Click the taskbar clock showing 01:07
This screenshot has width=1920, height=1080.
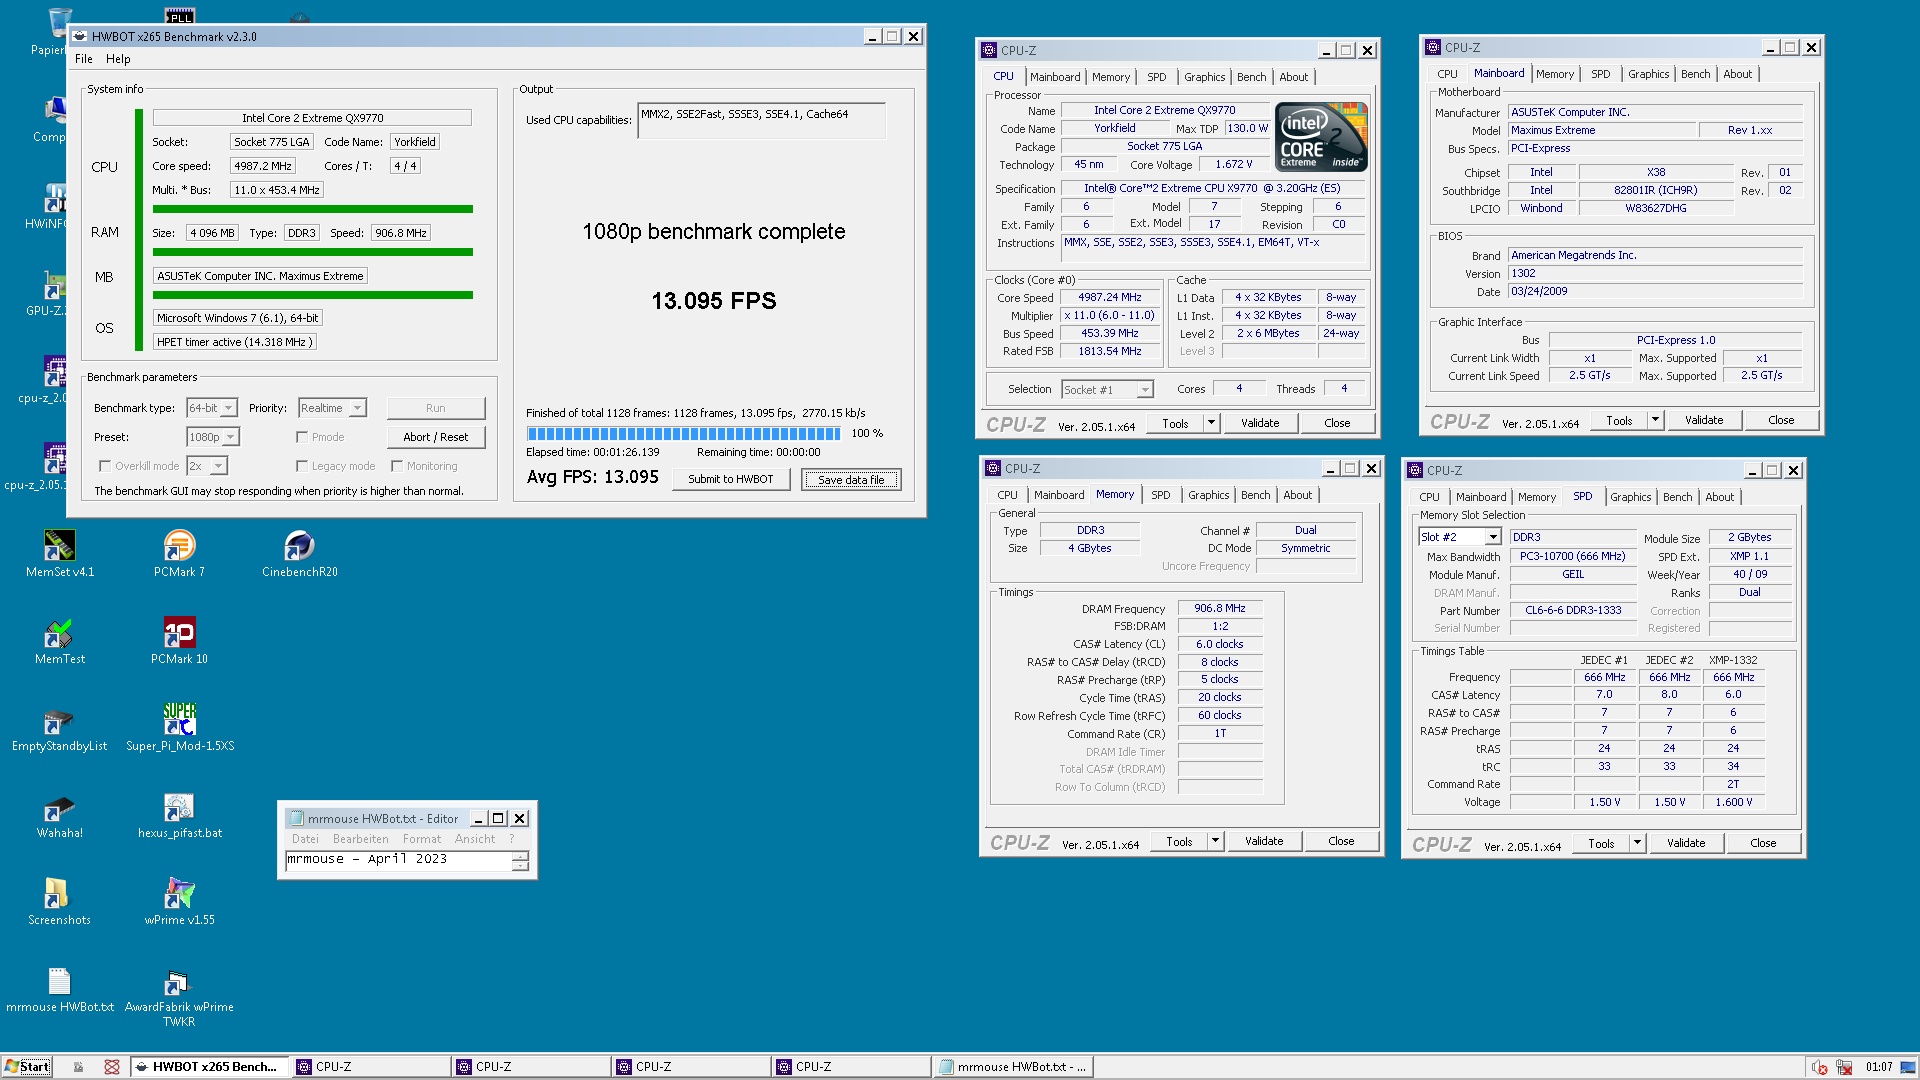click(x=1879, y=1067)
